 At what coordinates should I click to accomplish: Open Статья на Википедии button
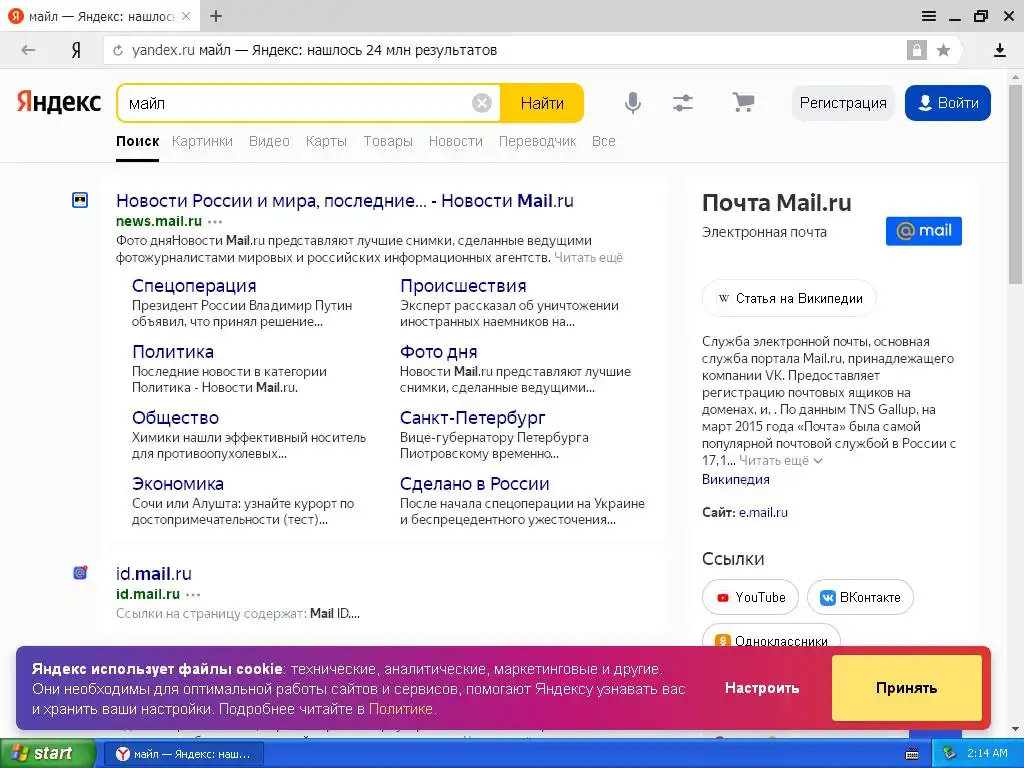789,298
